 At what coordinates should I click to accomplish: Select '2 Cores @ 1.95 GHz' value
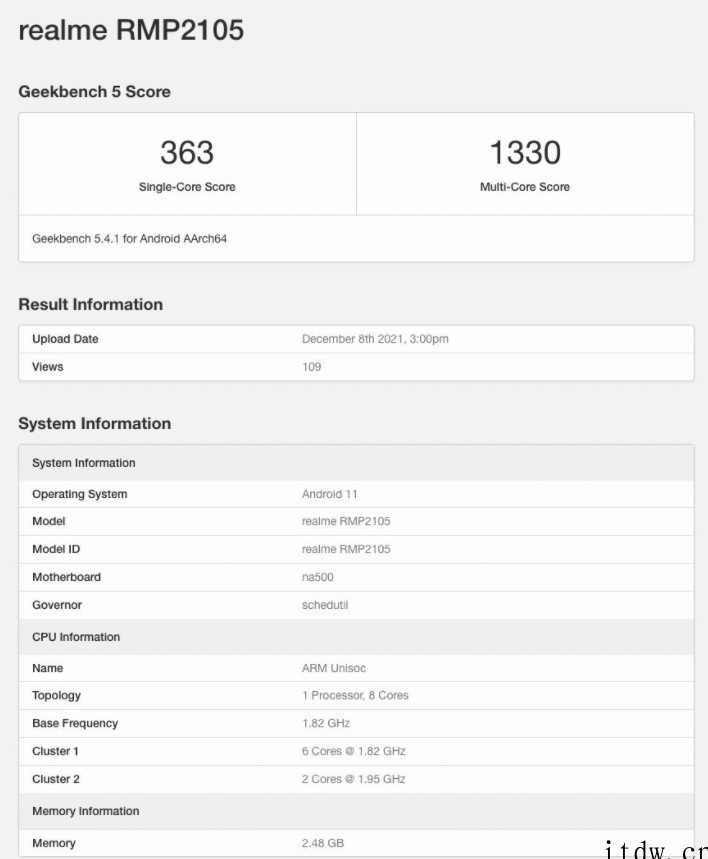point(353,780)
